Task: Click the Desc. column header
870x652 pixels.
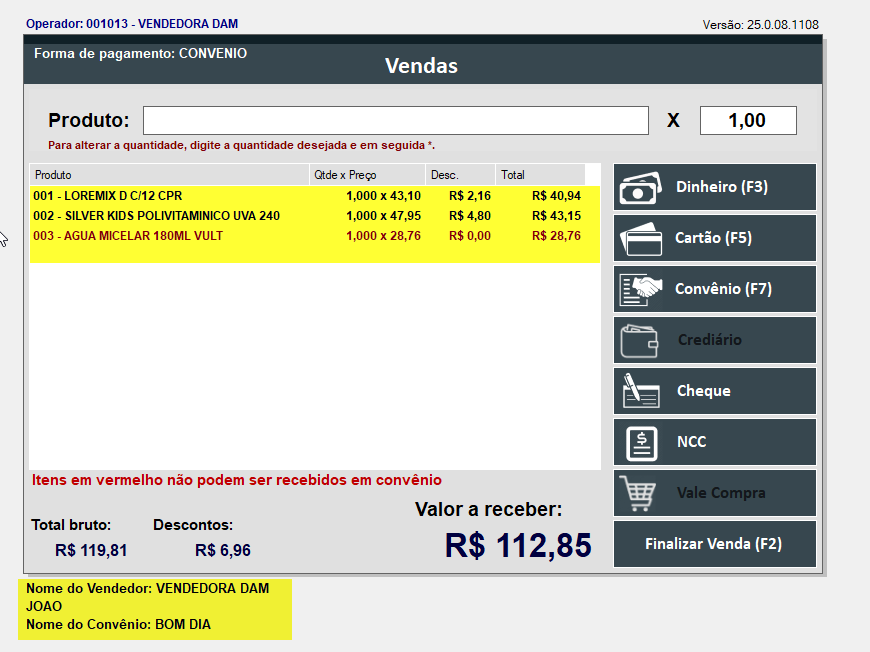Action: click(x=460, y=175)
